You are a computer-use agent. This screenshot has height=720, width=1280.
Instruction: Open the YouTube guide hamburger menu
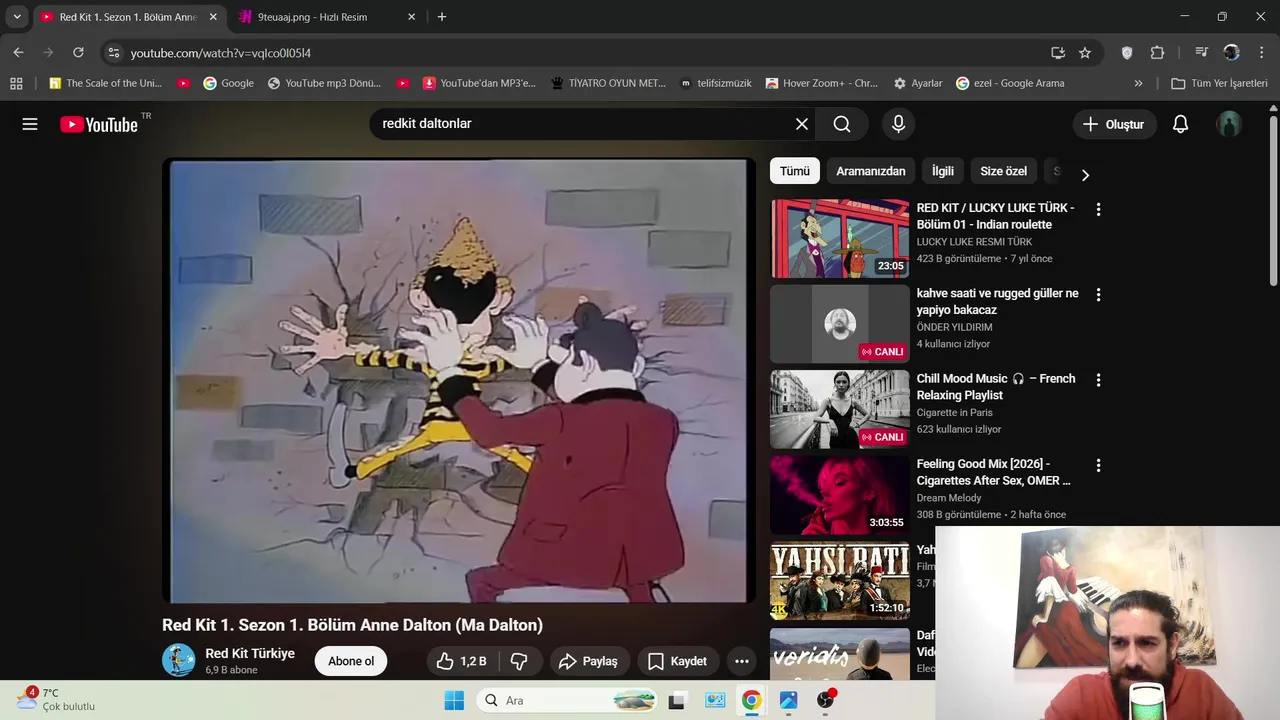coord(30,124)
